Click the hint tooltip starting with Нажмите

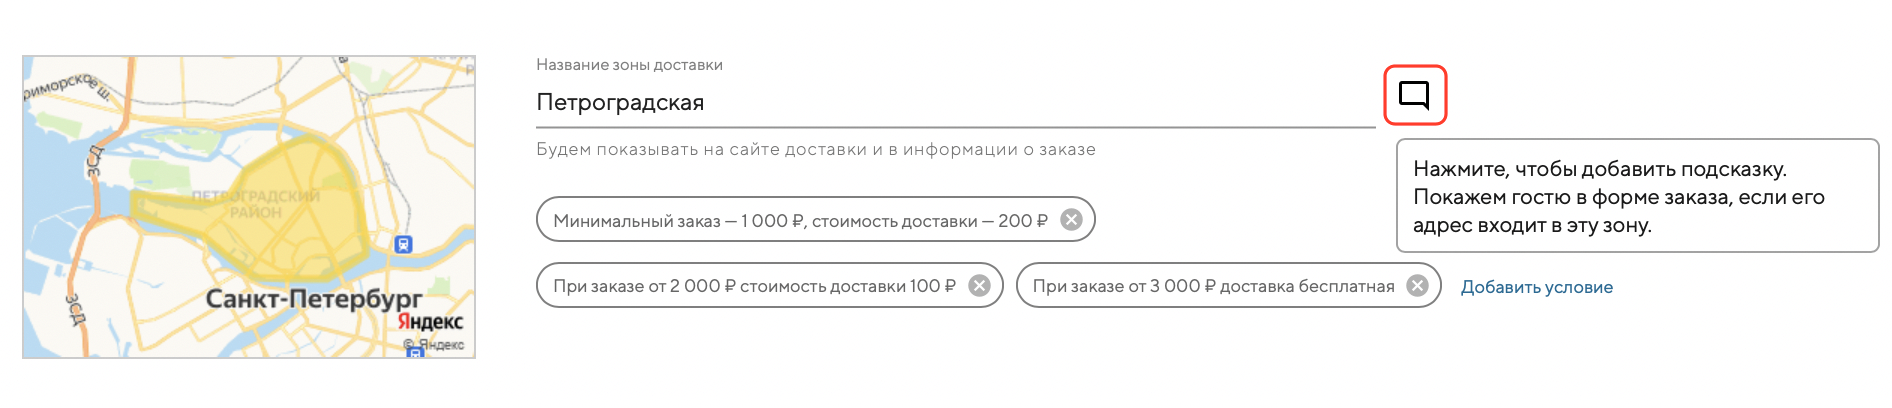tap(1636, 197)
